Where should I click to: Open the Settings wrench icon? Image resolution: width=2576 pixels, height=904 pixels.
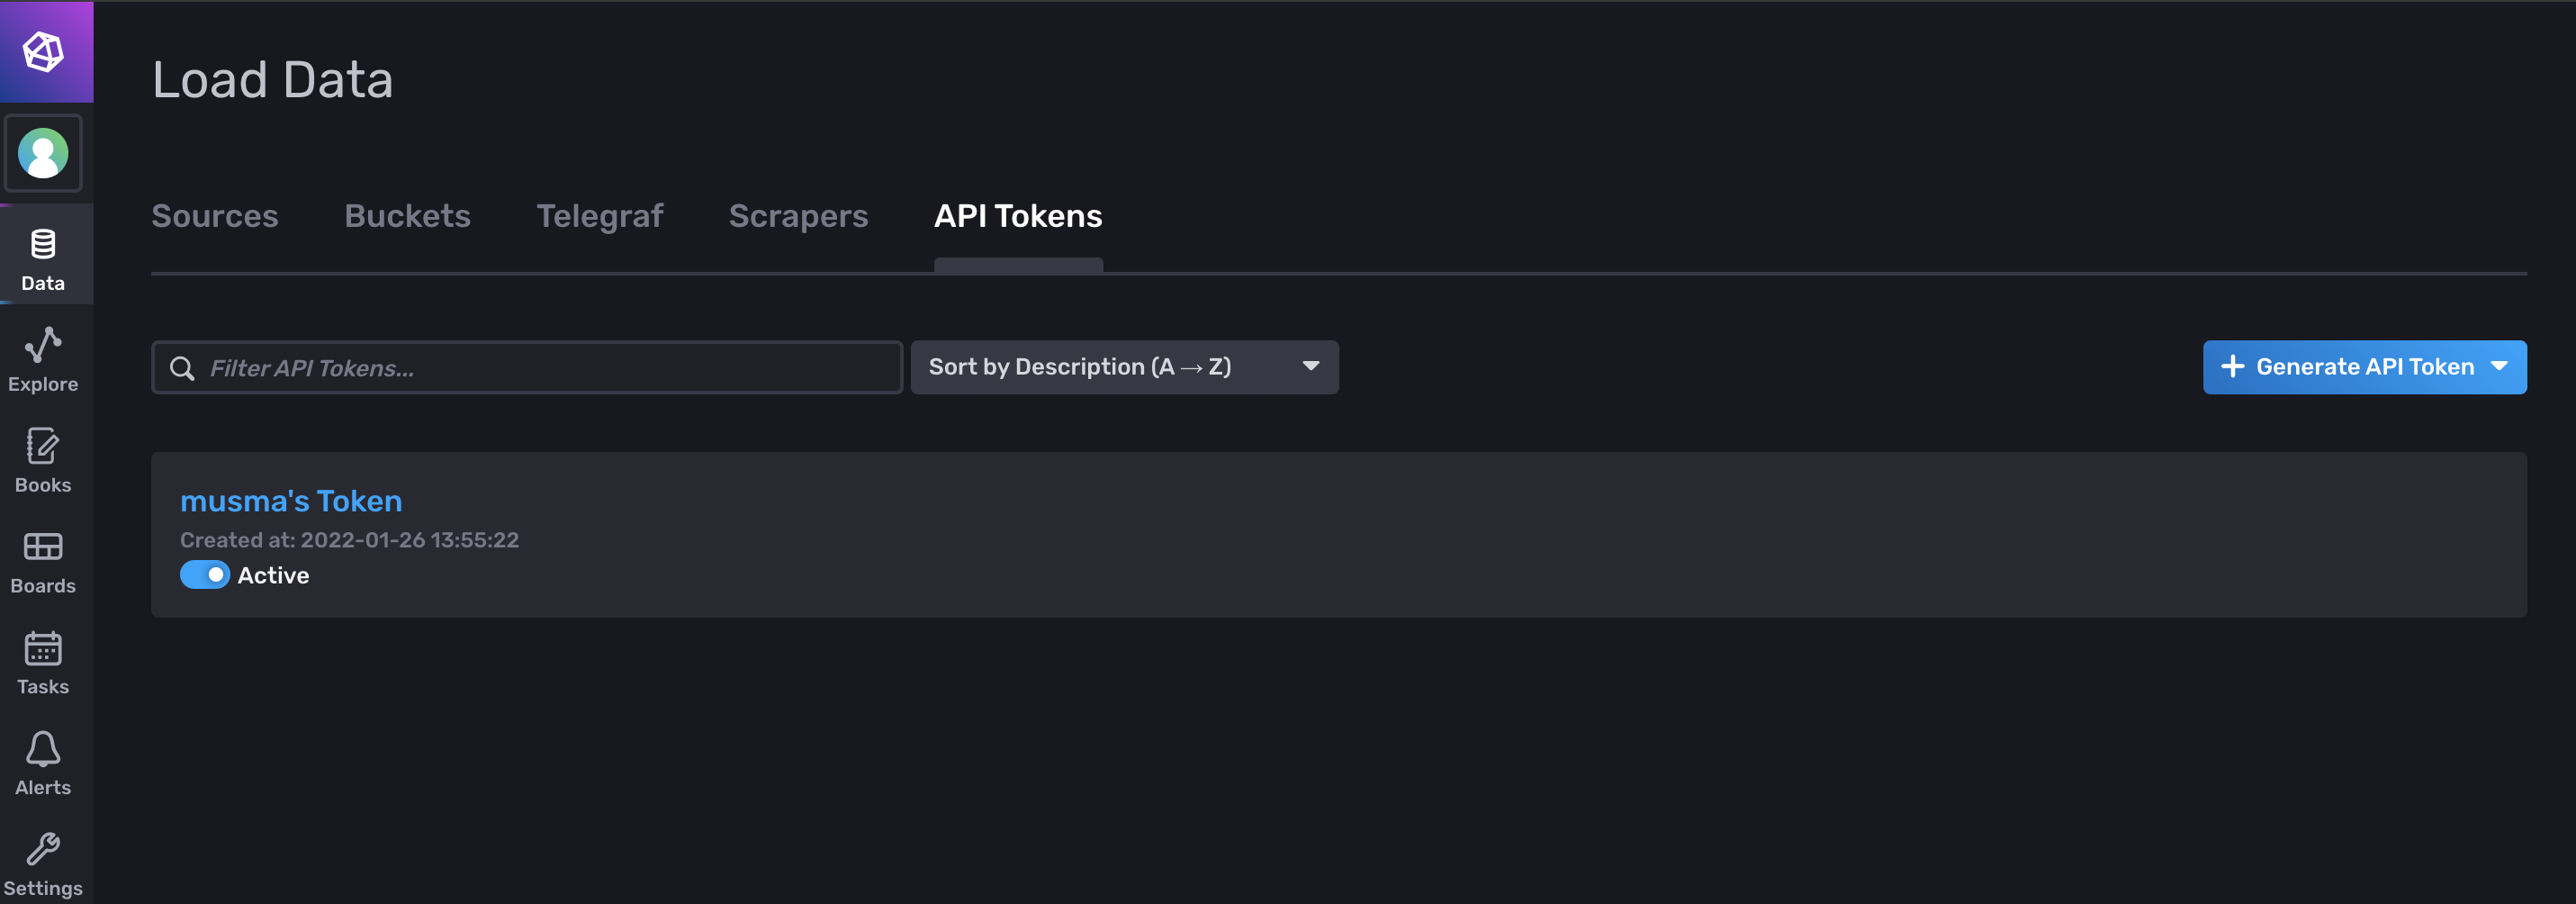(x=43, y=850)
